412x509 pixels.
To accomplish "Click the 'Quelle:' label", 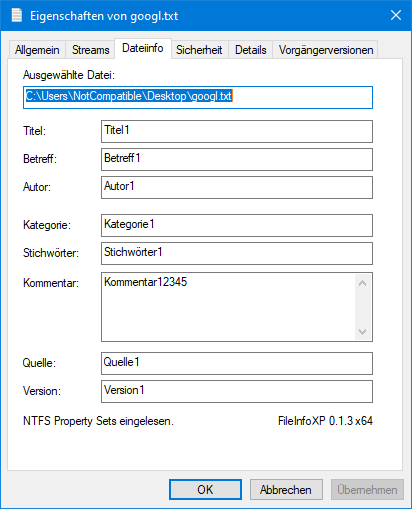I will pos(39,363).
